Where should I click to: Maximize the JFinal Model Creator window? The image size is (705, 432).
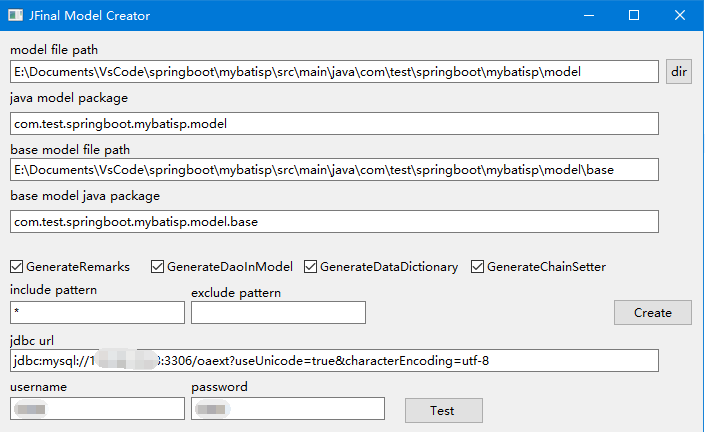[x=634, y=15]
